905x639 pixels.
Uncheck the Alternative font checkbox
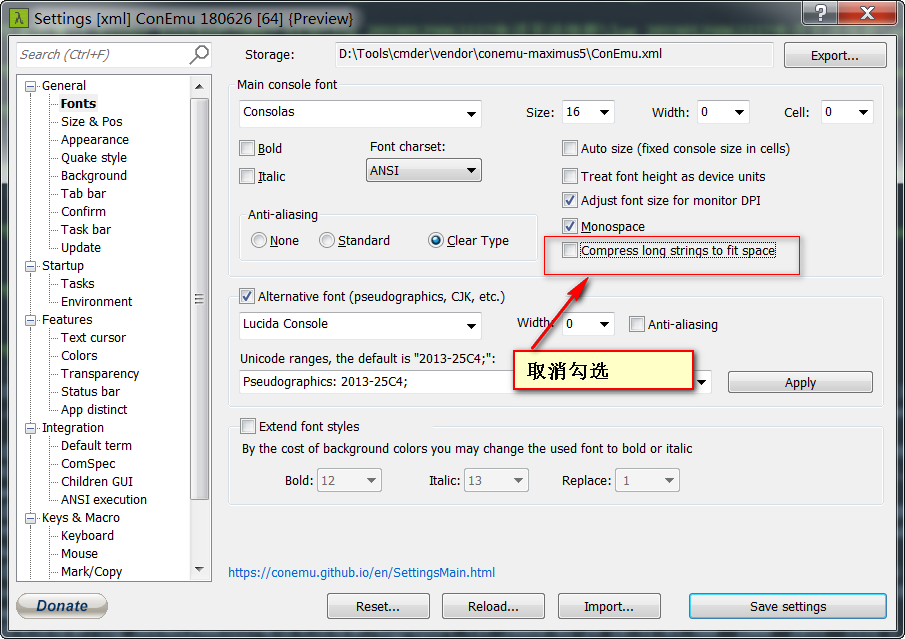[x=247, y=296]
